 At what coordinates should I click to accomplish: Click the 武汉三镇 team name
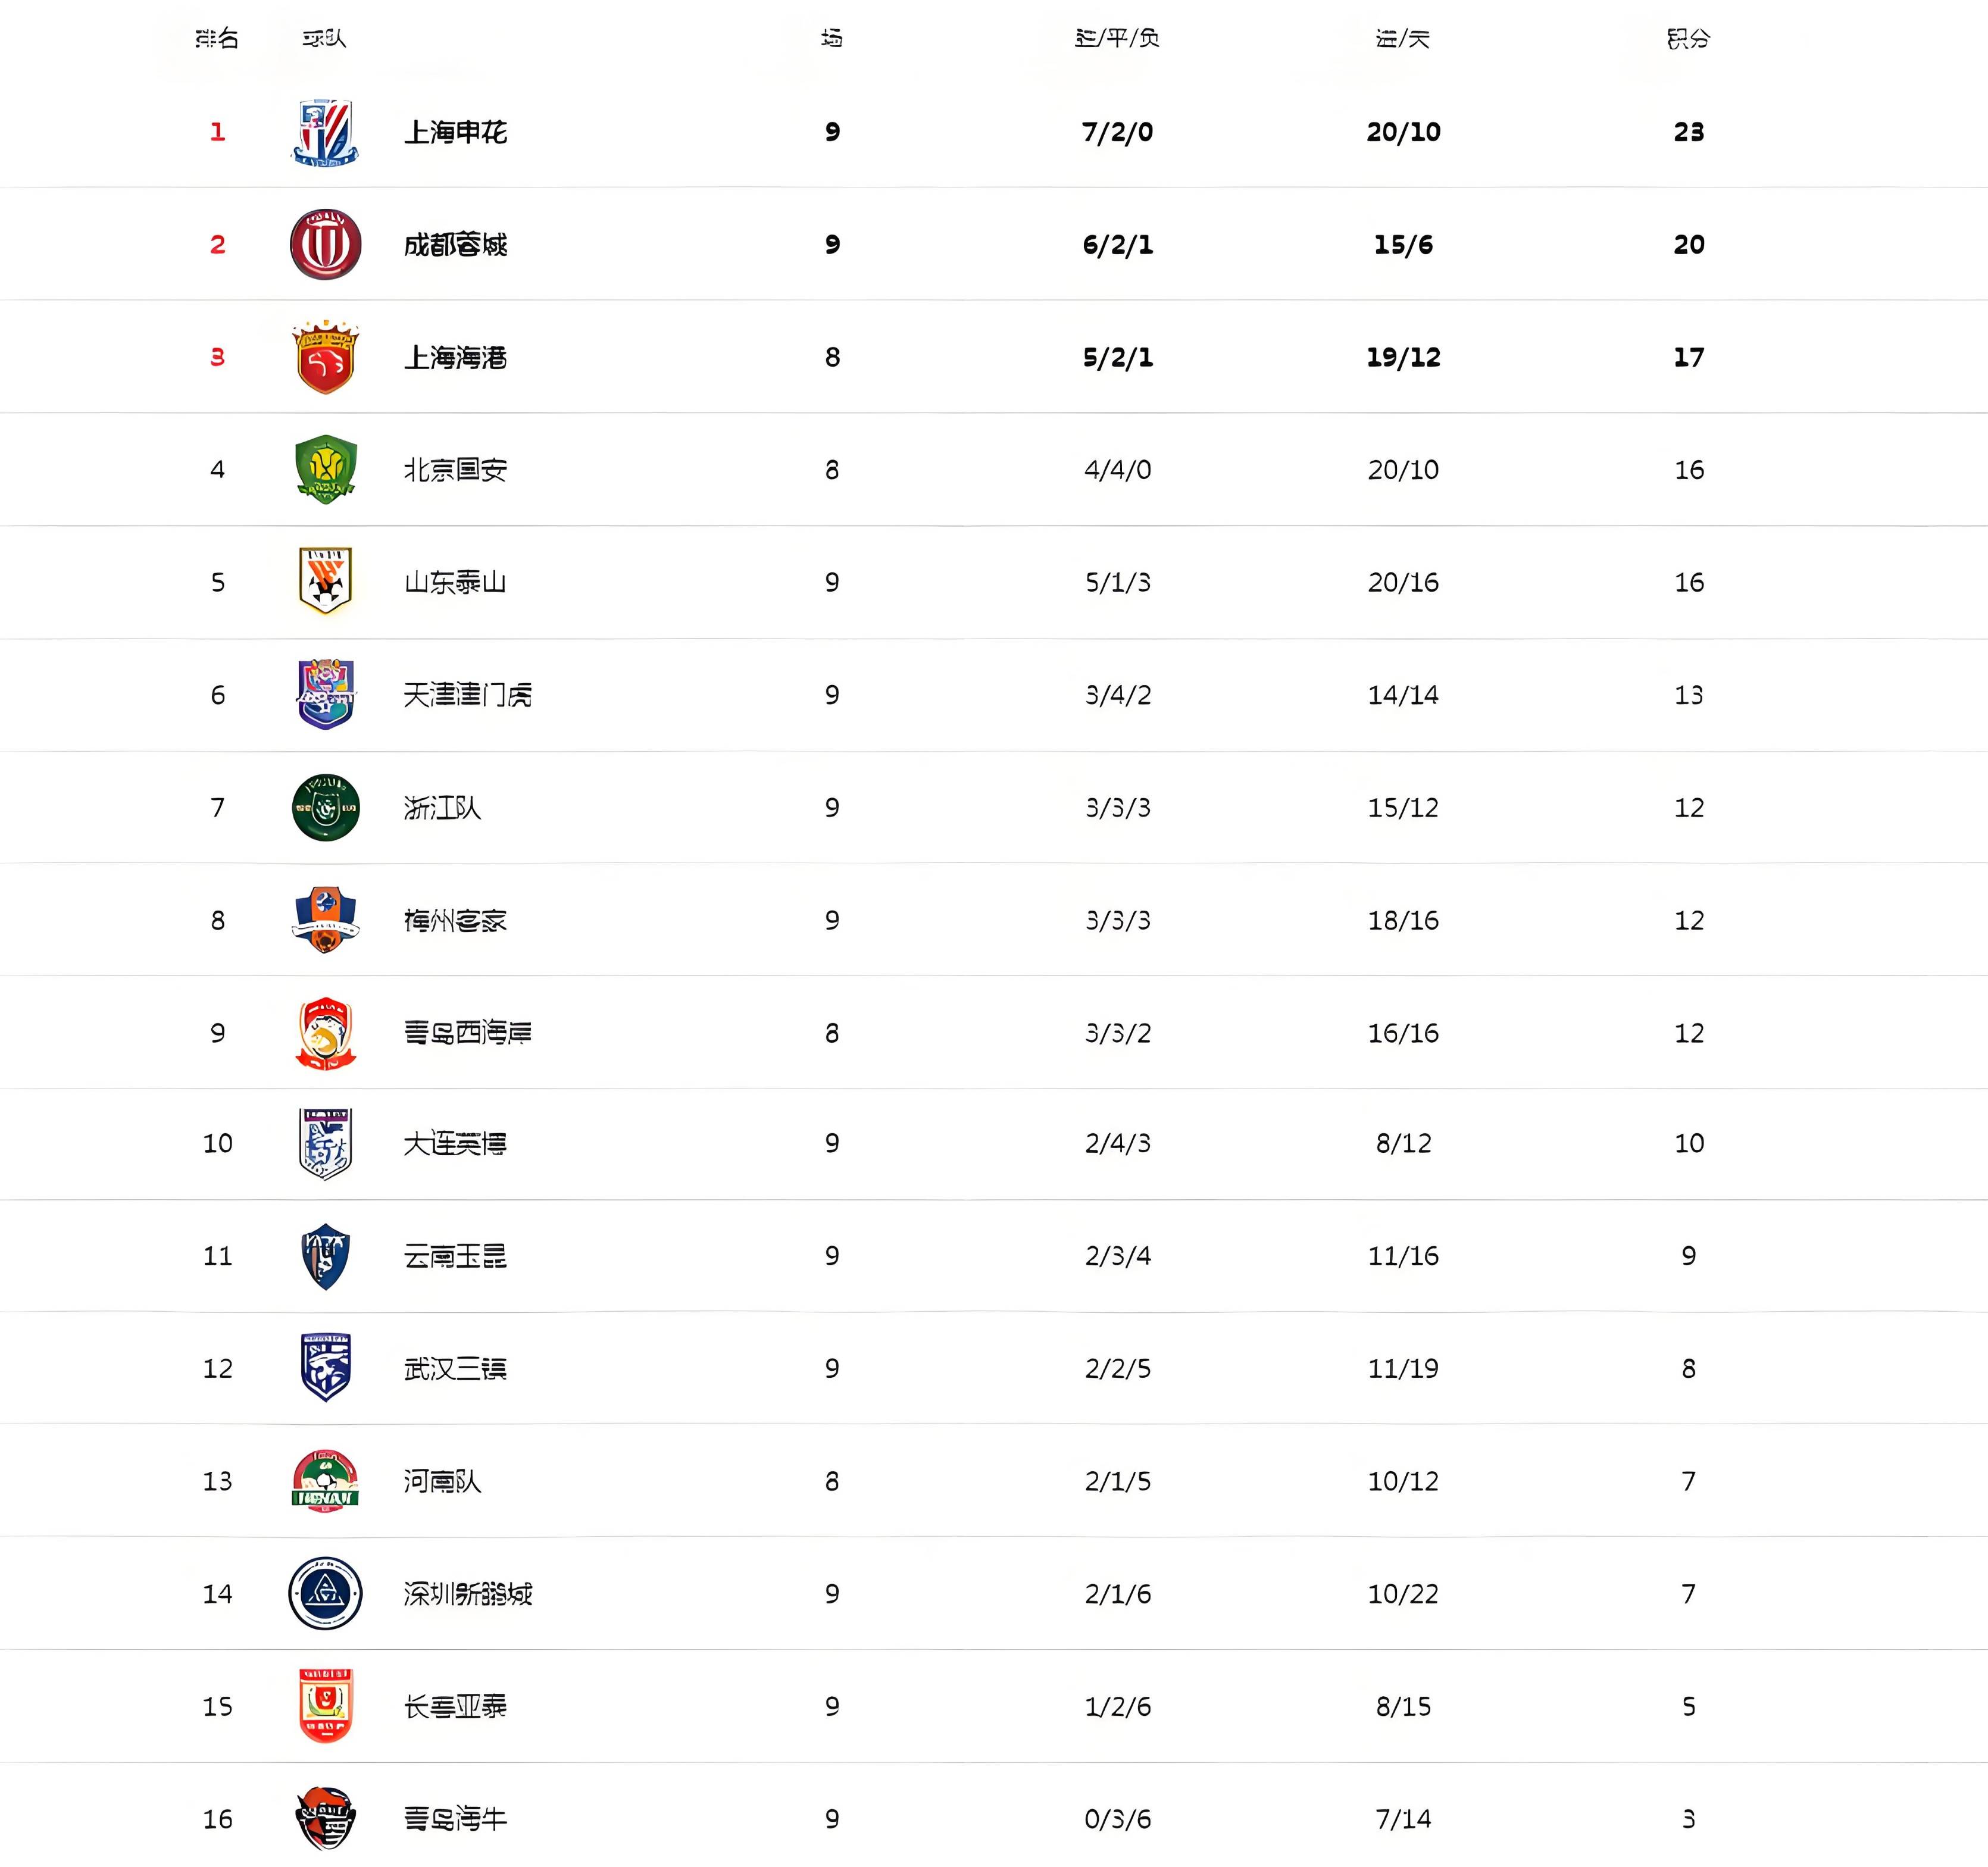[455, 1368]
